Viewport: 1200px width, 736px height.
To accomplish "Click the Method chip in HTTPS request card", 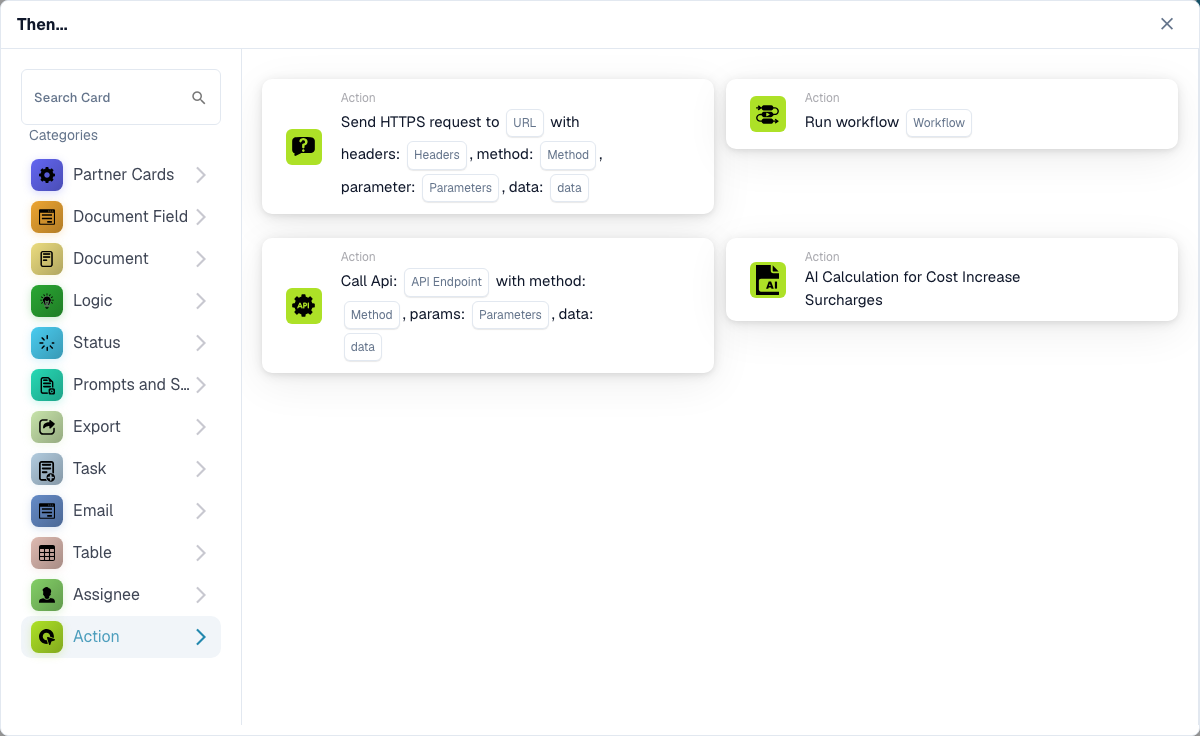I will (568, 155).
